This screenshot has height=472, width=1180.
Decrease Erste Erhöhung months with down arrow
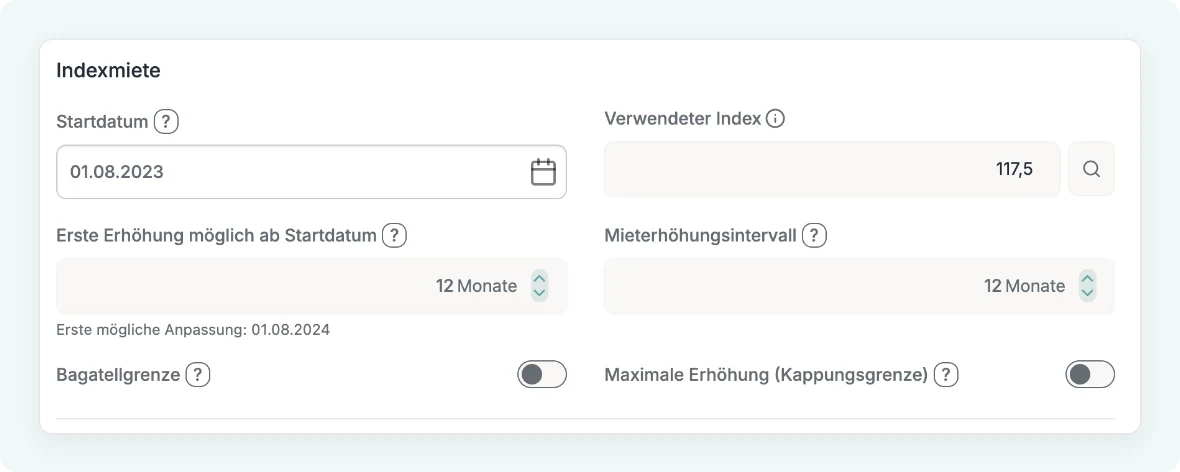pos(539,293)
